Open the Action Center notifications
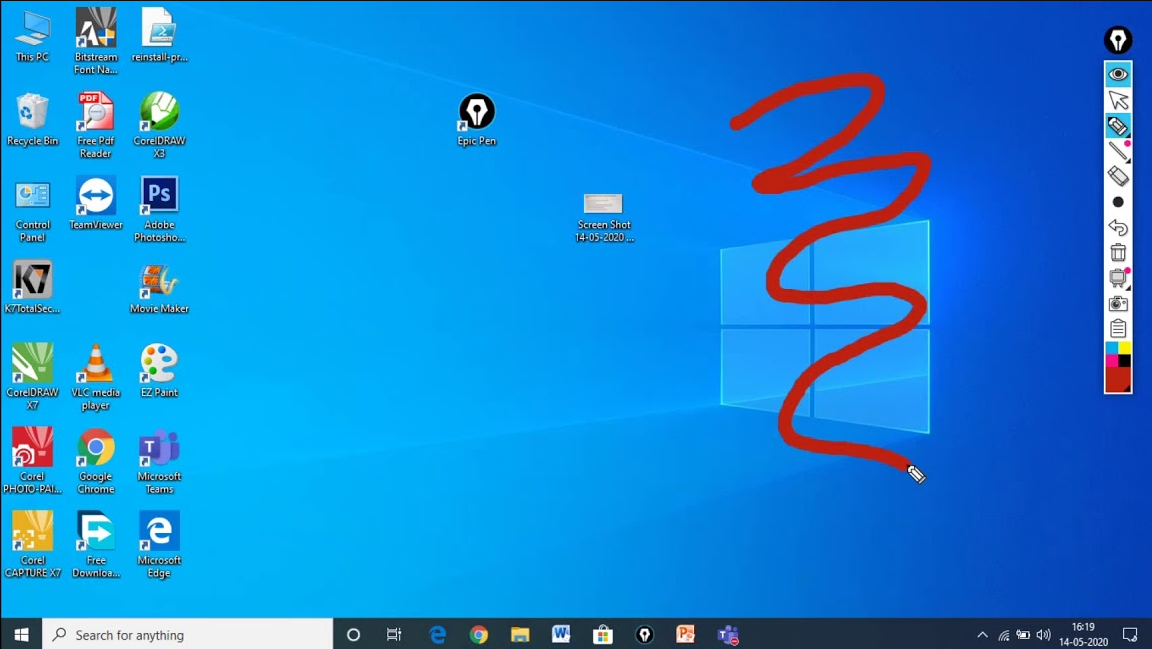The width and height of the screenshot is (1152, 649). point(1130,634)
